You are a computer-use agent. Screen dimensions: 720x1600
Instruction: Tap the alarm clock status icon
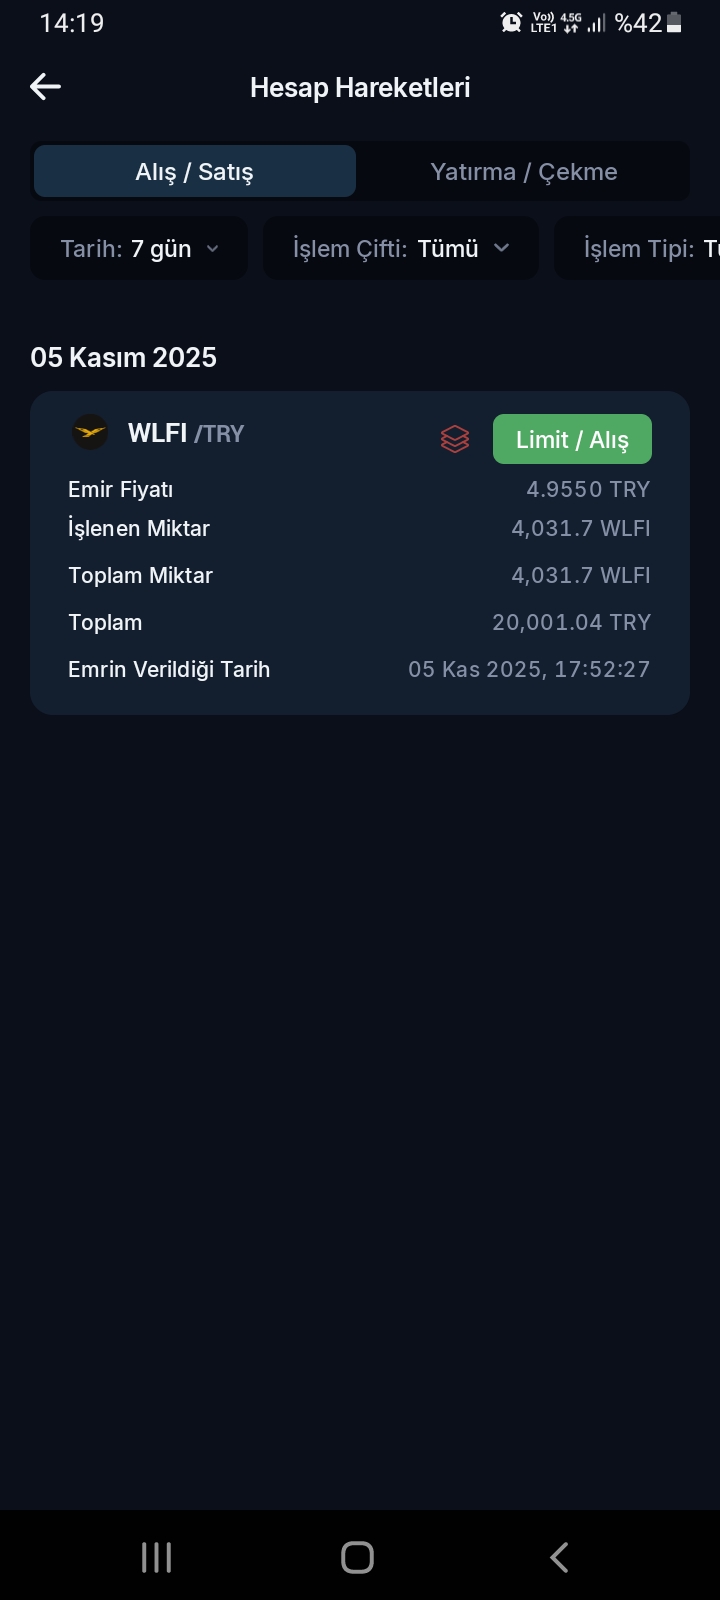coord(511,23)
